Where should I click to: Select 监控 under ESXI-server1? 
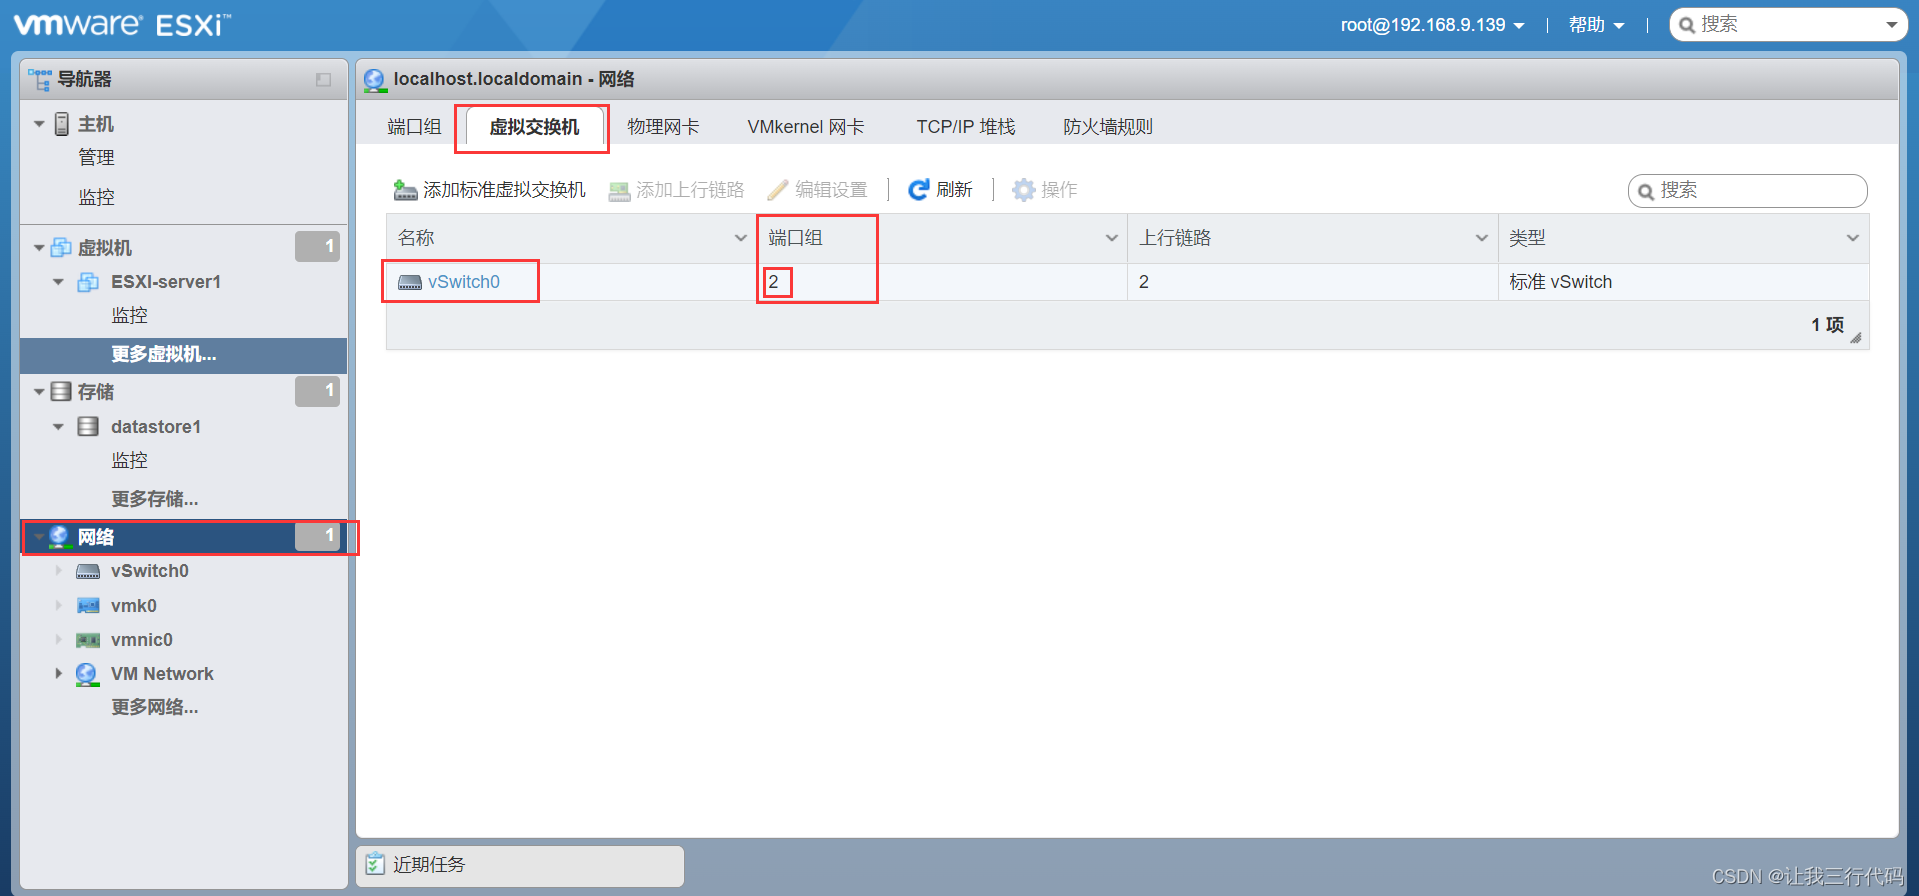click(130, 316)
